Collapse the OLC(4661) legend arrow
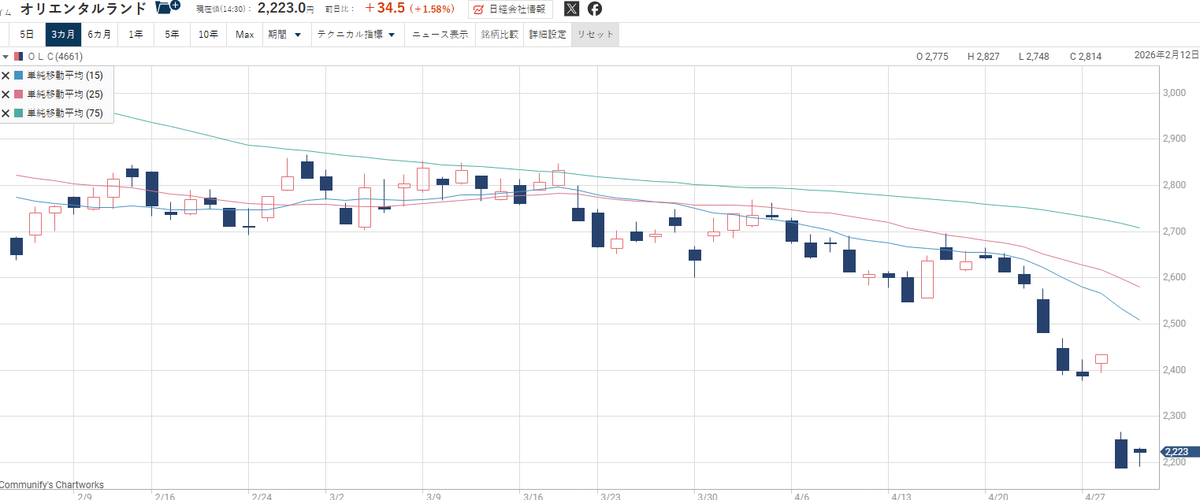 tap(7, 57)
